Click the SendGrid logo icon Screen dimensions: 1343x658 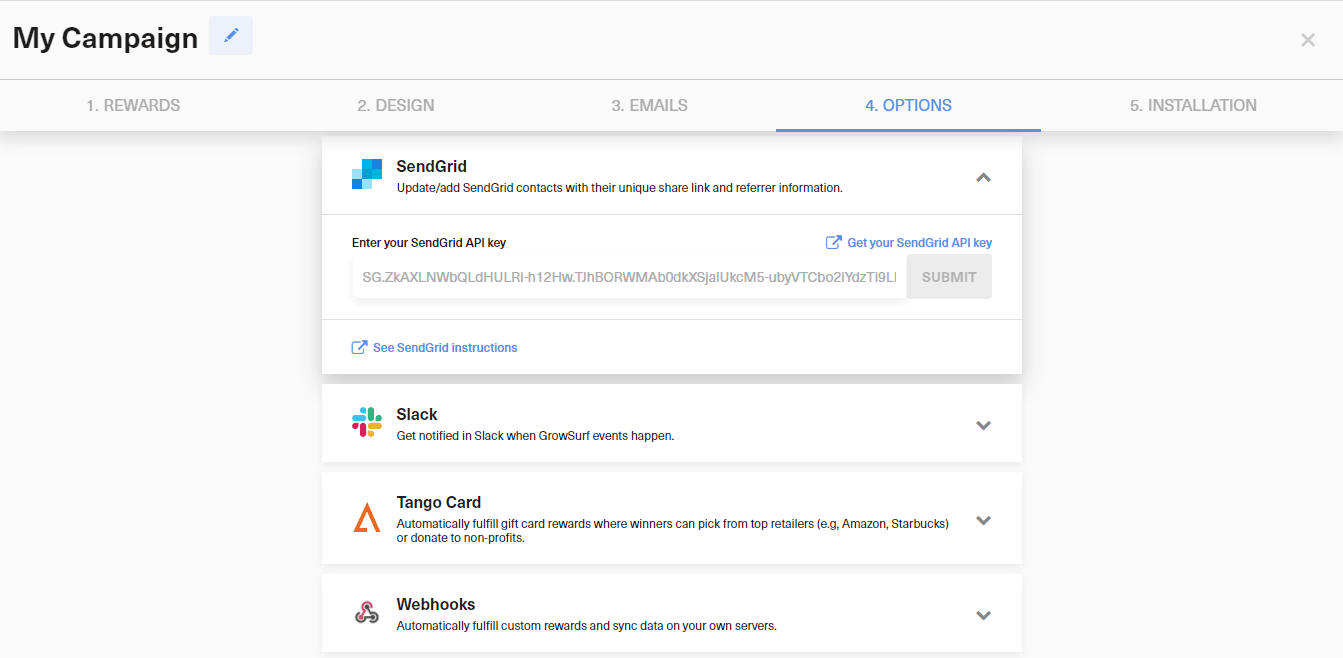point(366,174)
